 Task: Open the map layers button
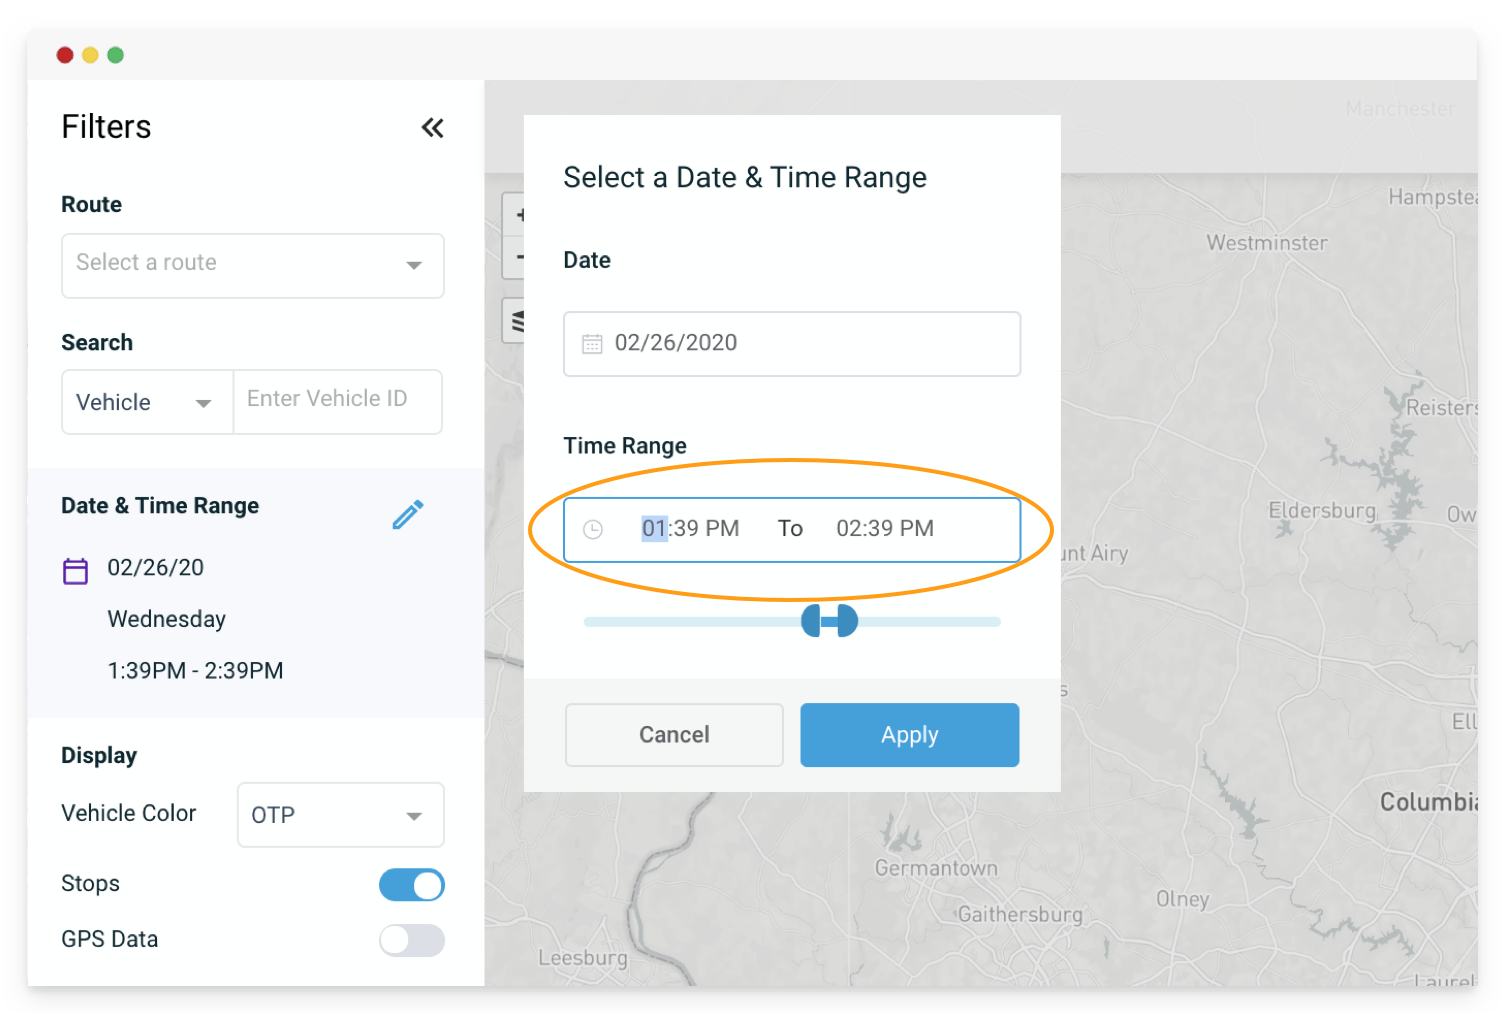point(515,321)
